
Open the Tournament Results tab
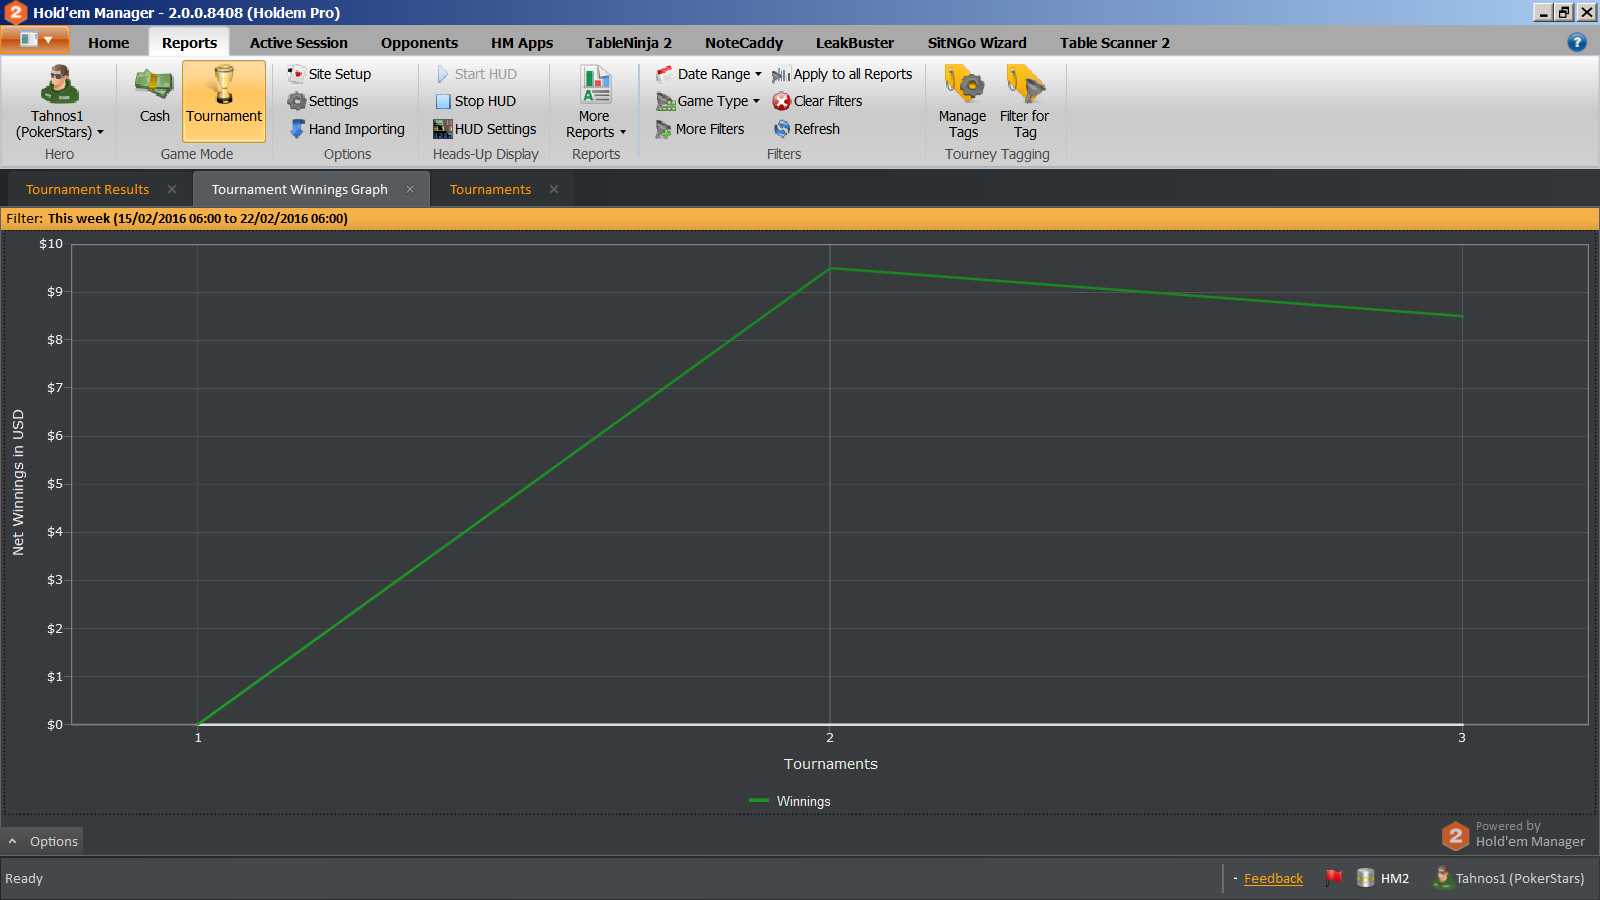click(x=88, y=189)
